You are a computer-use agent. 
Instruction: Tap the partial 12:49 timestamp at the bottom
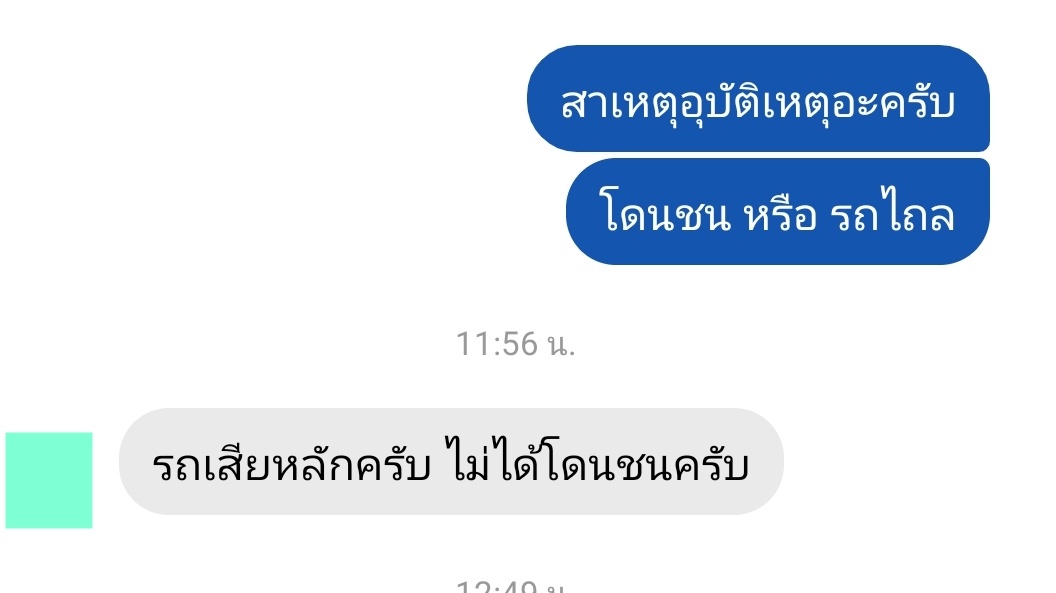512,587
